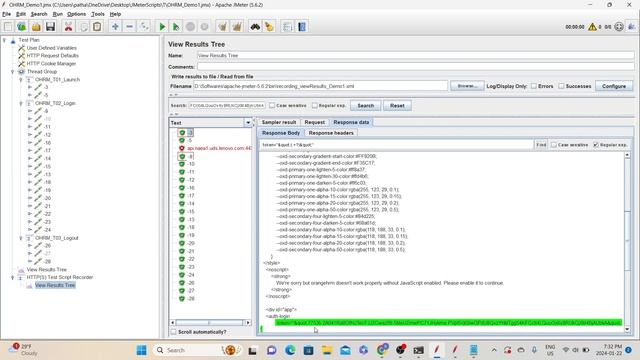640x360 pixels.
Task: Open search with binoculars icon
Action: (x=255, y=27)
